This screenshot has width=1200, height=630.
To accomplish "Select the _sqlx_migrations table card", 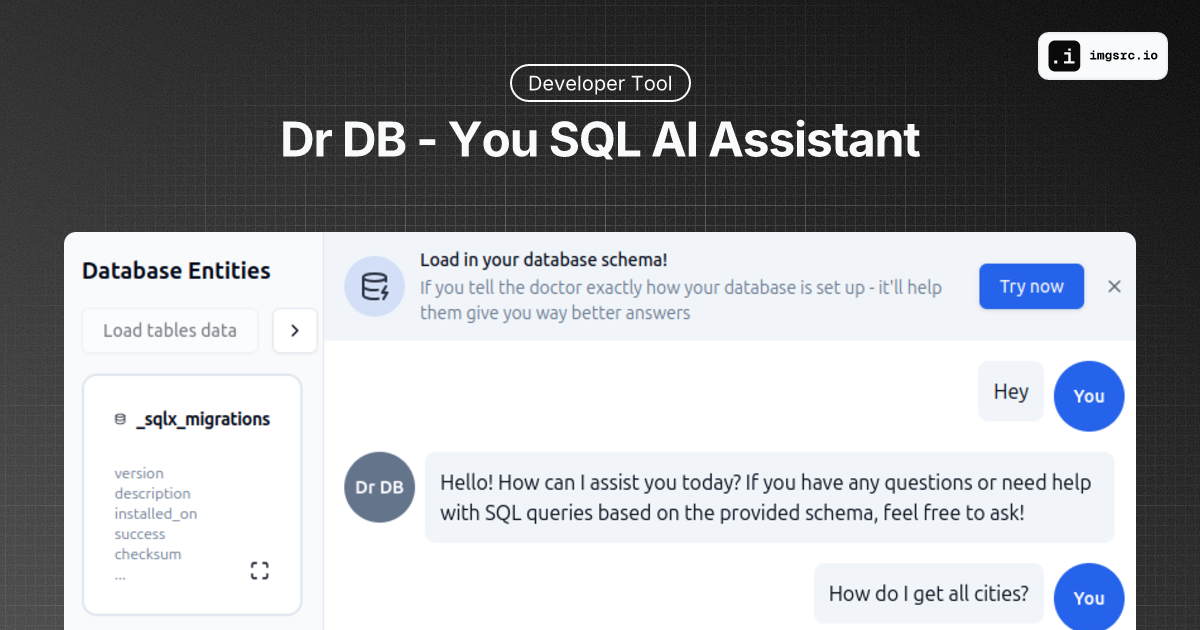I will [x=192, y=494].
